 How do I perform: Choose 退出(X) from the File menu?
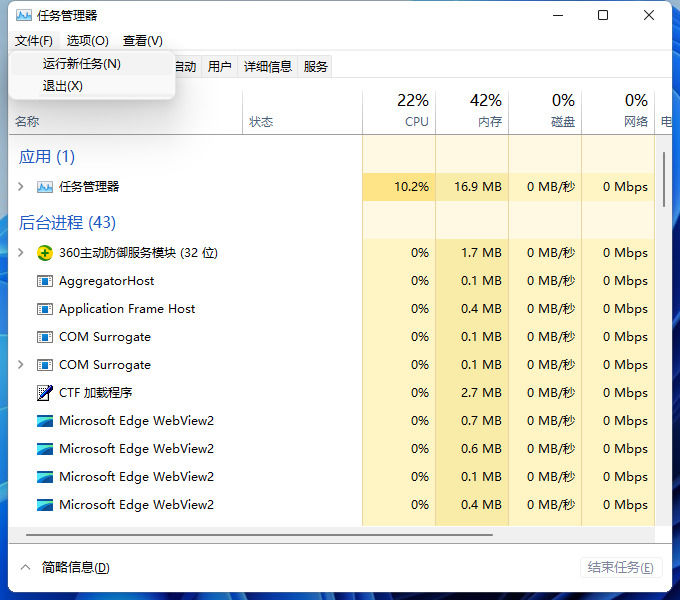coord(92,86)
